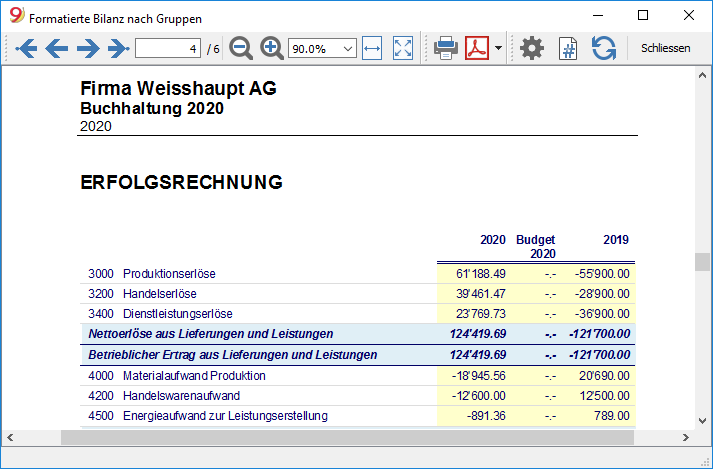Click the 2019 value -28'900.00
This screenshot has height=469, width=713.
point(602,294)
